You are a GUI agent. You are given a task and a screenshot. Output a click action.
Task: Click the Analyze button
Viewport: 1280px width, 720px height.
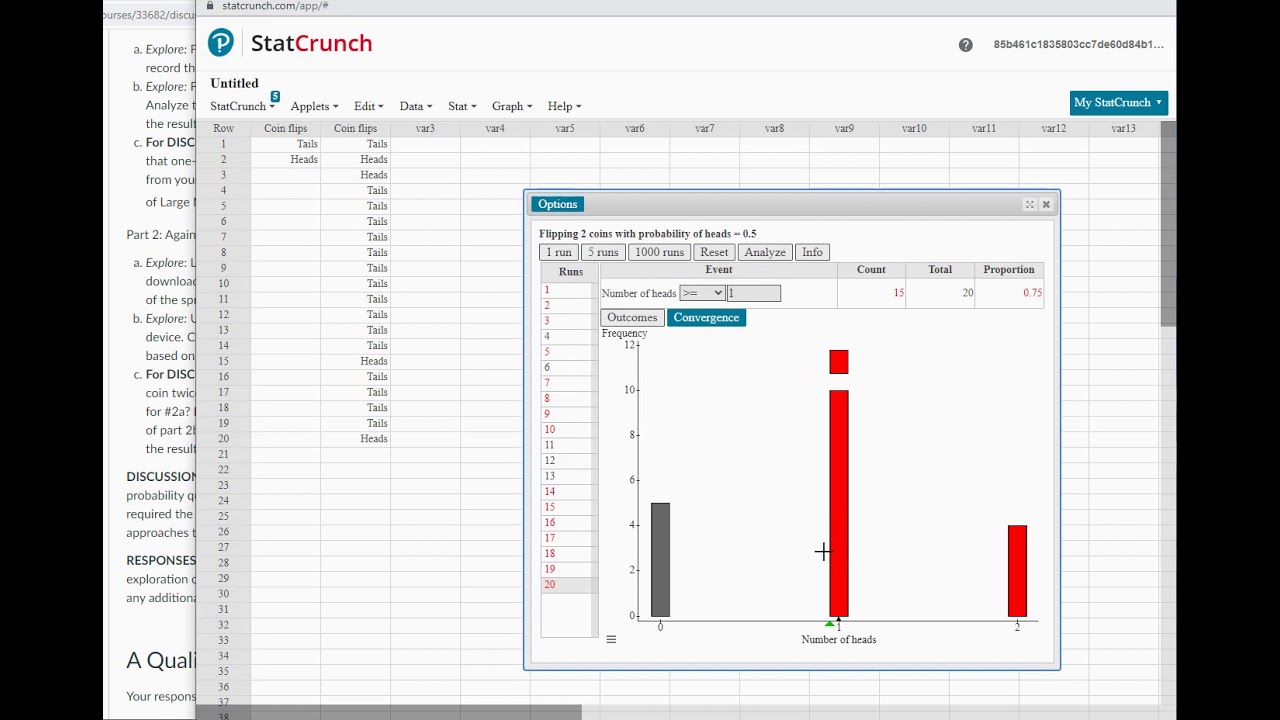(765, 252)
